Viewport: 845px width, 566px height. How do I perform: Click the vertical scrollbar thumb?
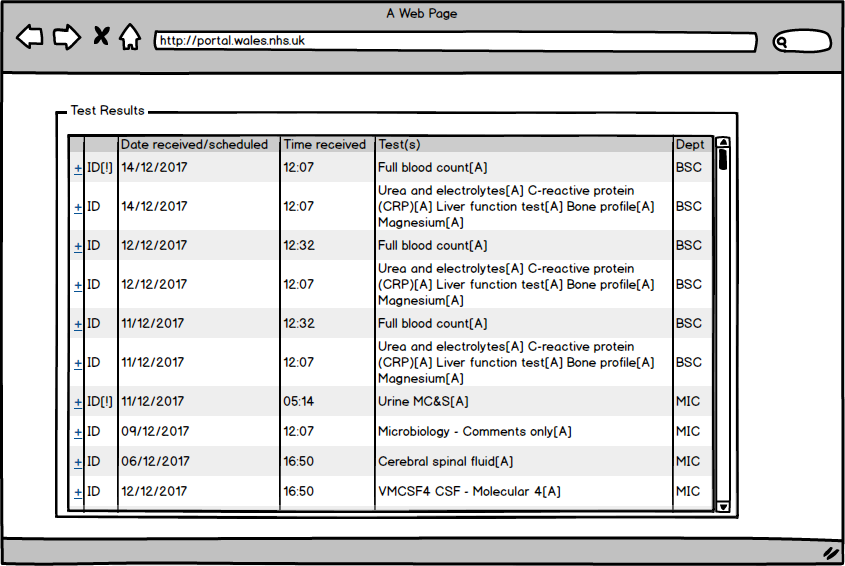tap(723, 160)
